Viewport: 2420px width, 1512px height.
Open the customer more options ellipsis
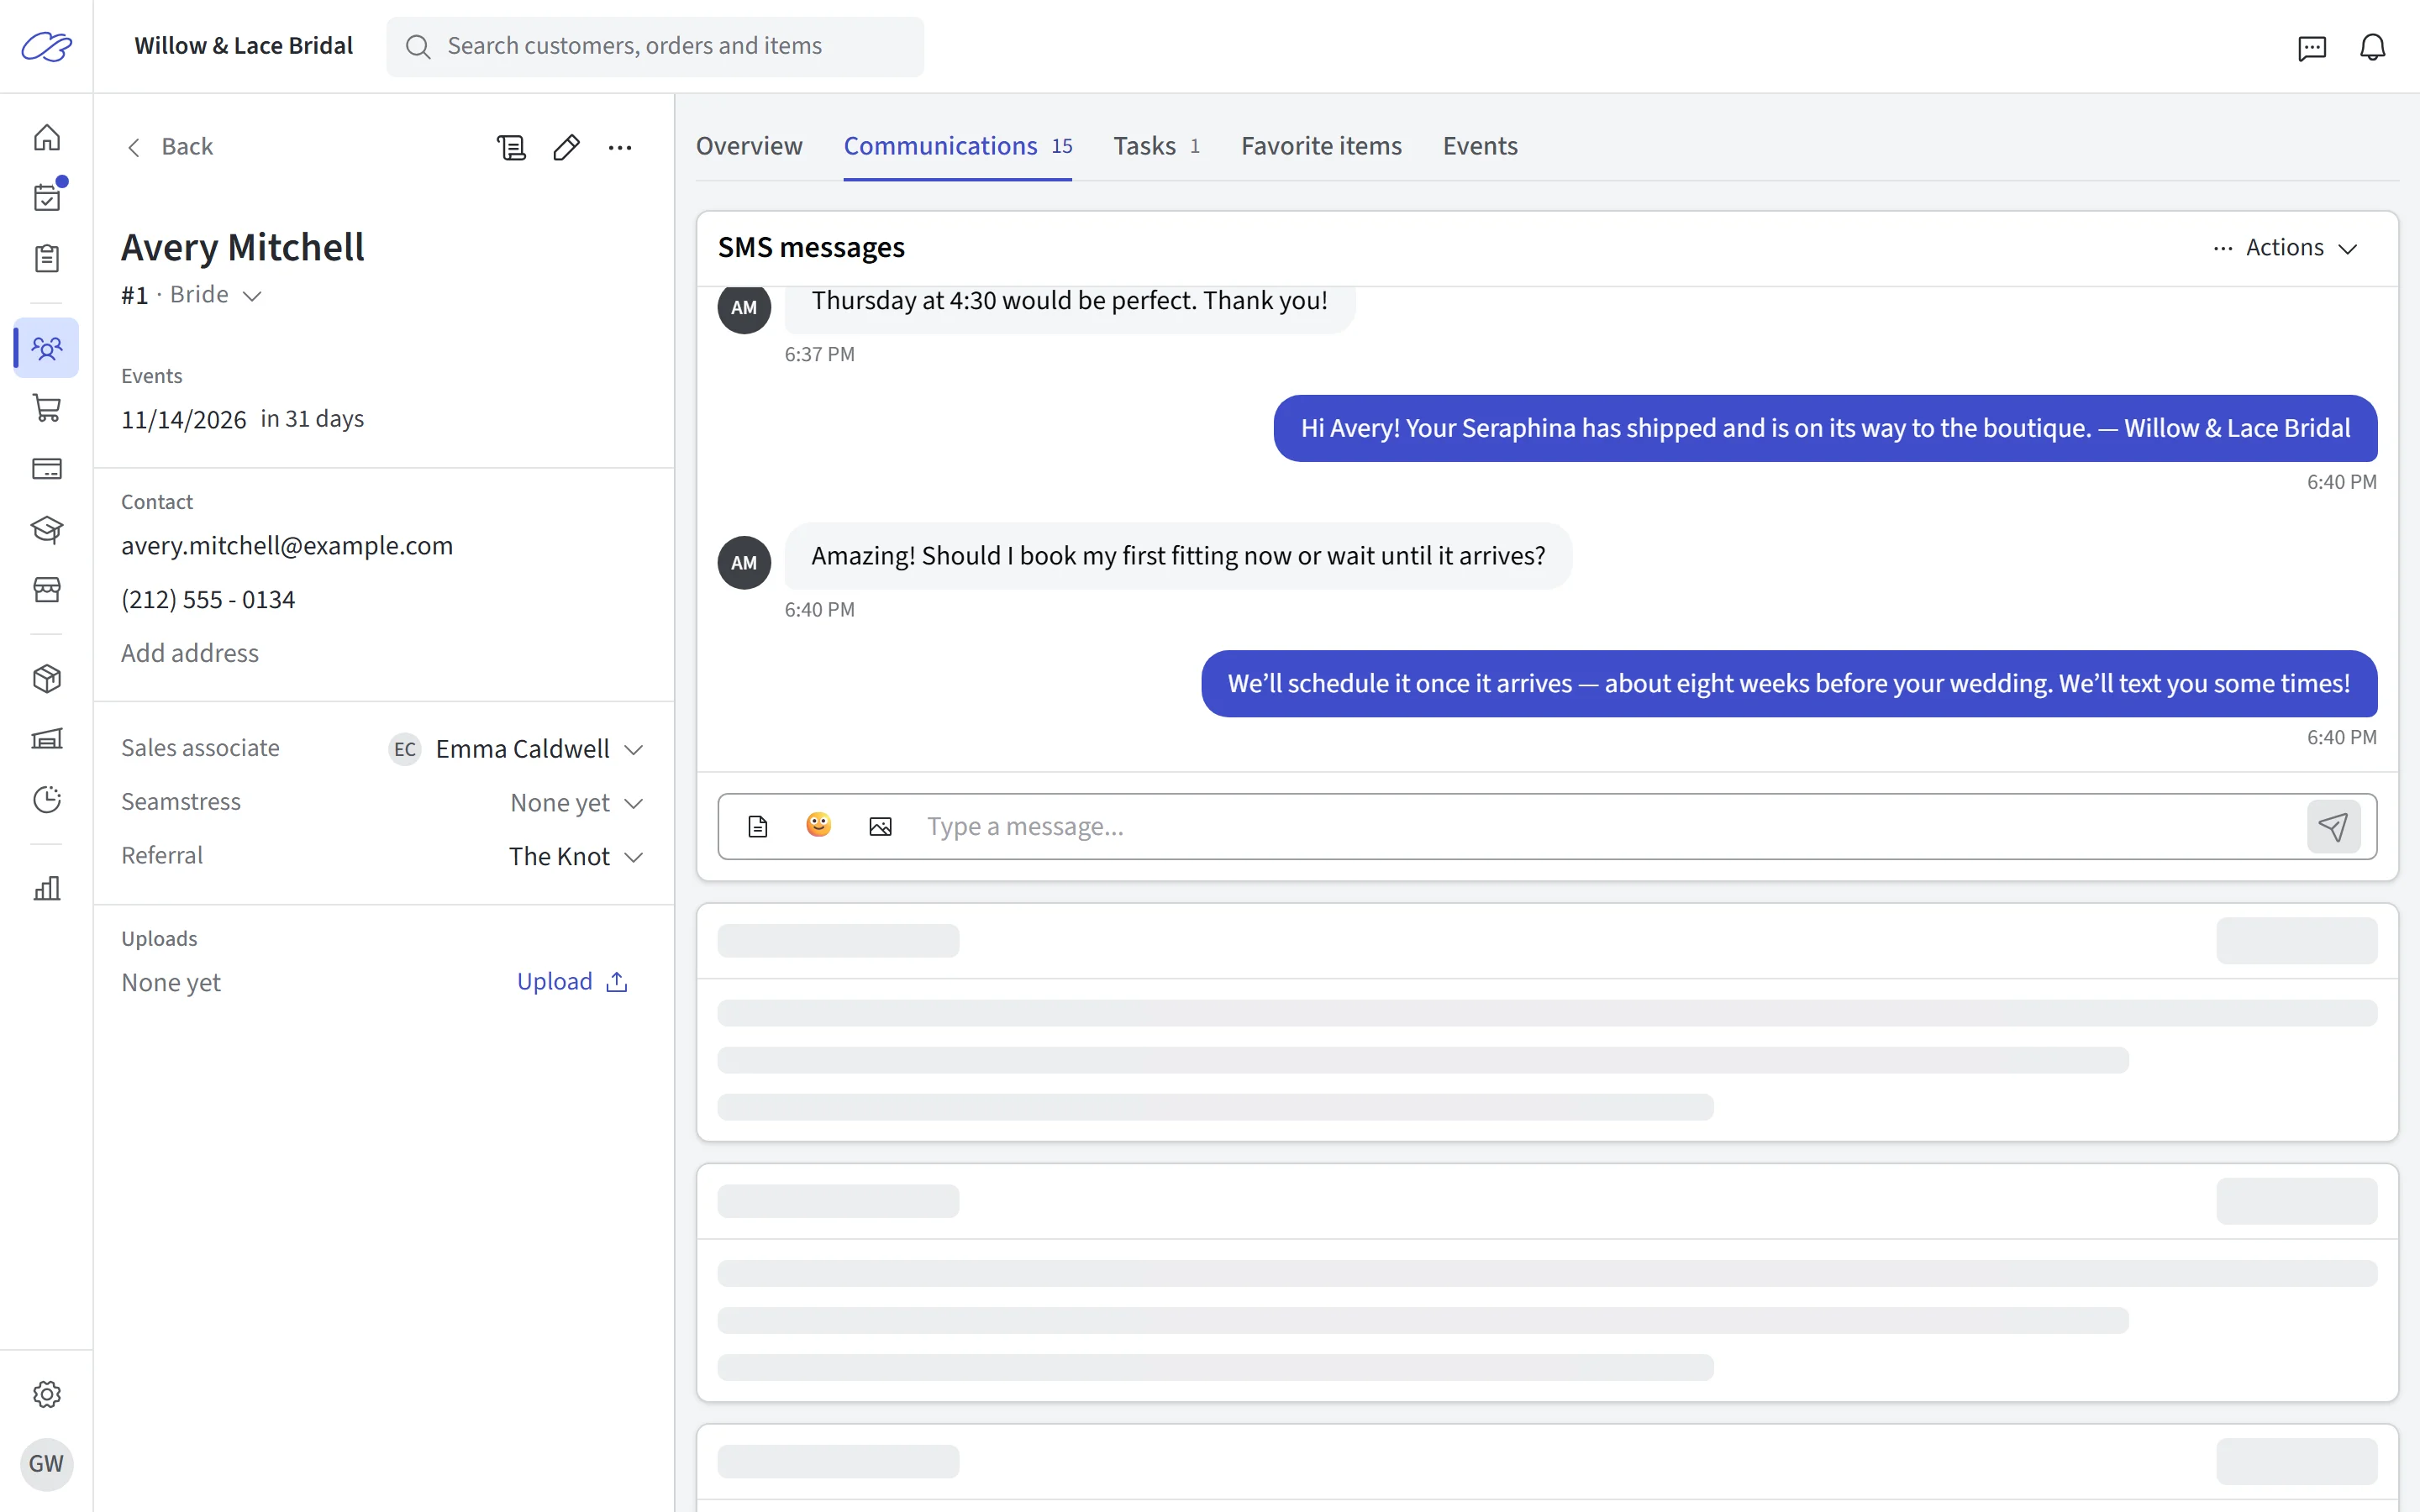[x=620, y=147]
